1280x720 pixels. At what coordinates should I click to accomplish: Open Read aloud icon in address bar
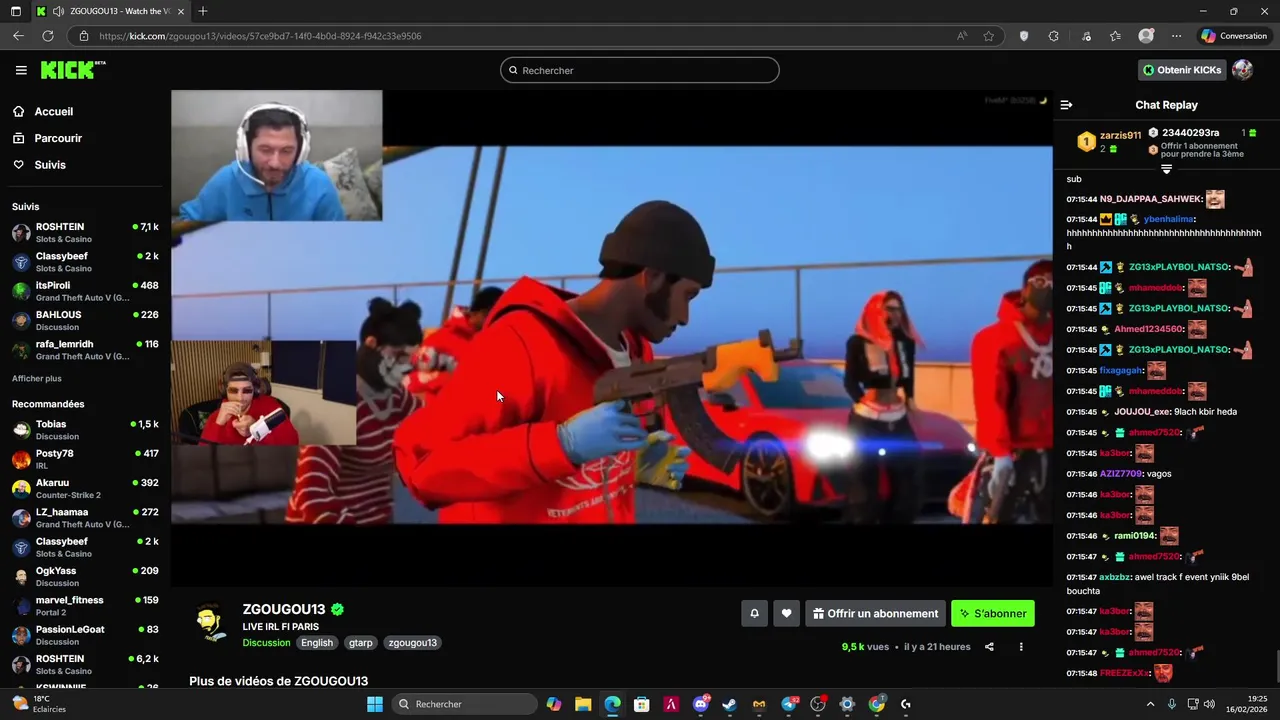coord(962,36)
